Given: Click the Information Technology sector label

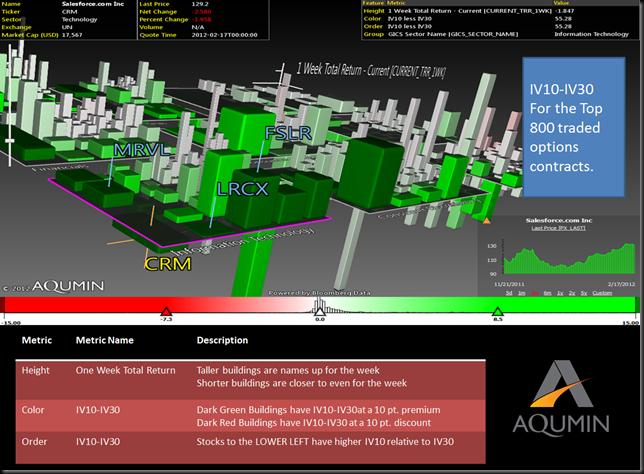Looking at the screenshot, I should (x=243, y=242).
